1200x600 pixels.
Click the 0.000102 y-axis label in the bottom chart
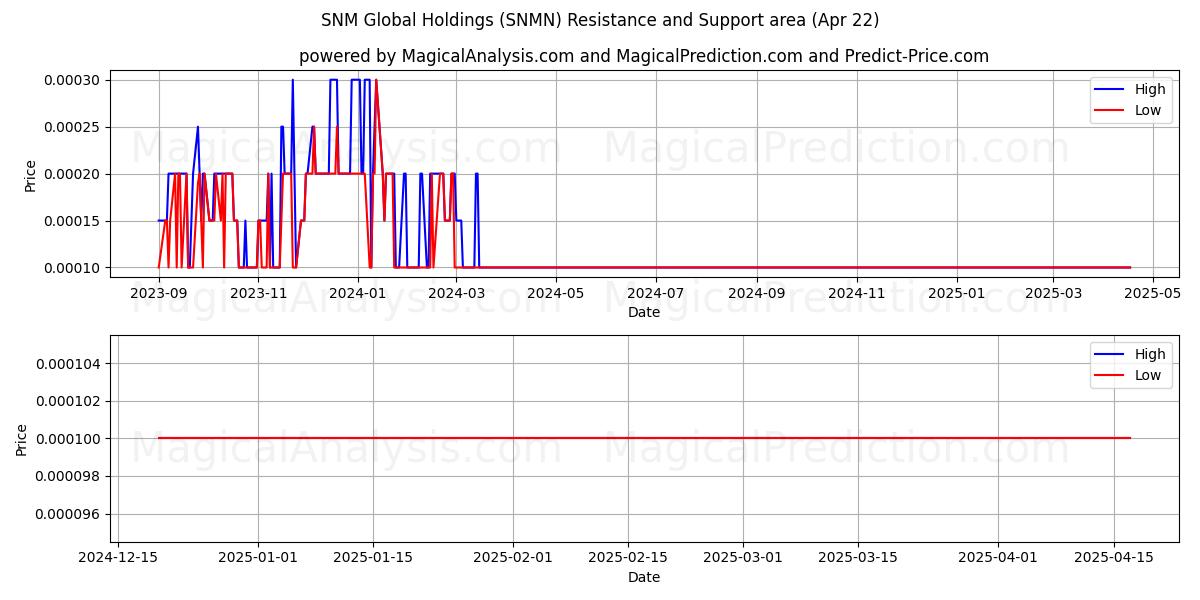pyautogui.click(x=66, y=401)
